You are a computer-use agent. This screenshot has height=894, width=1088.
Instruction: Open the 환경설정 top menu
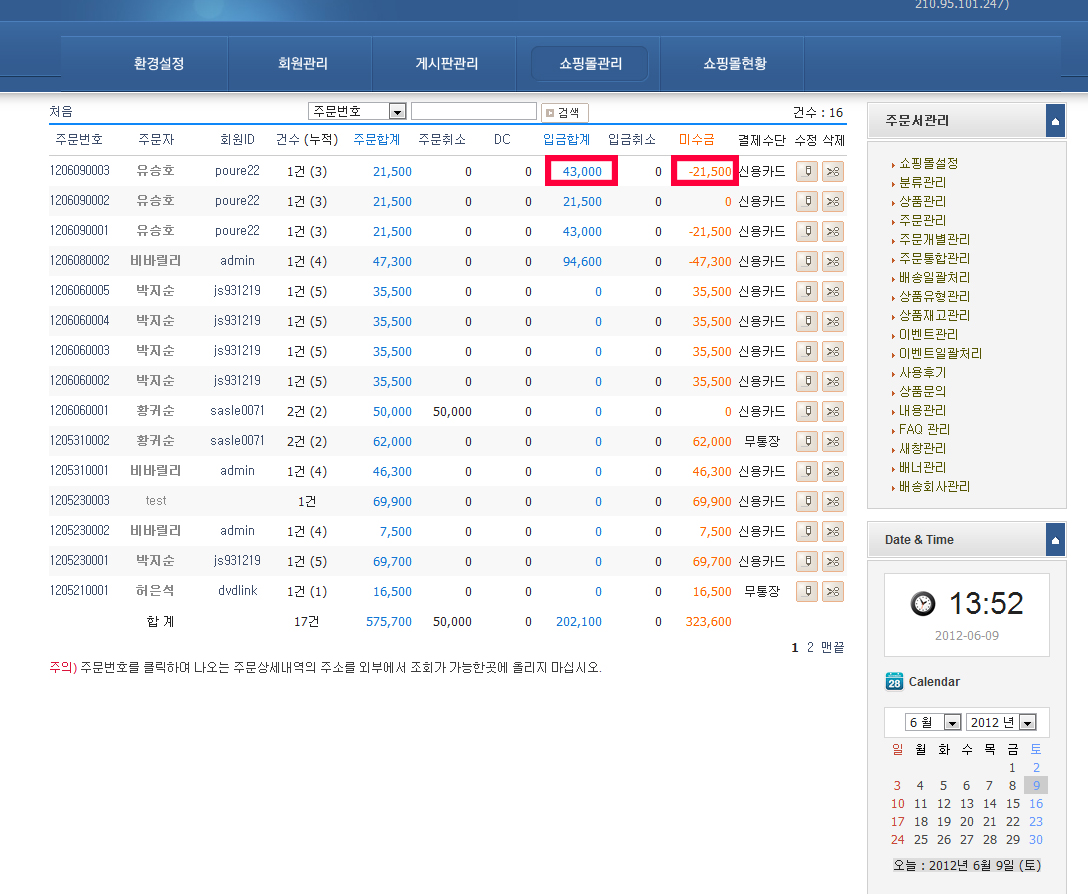point(159,63)
